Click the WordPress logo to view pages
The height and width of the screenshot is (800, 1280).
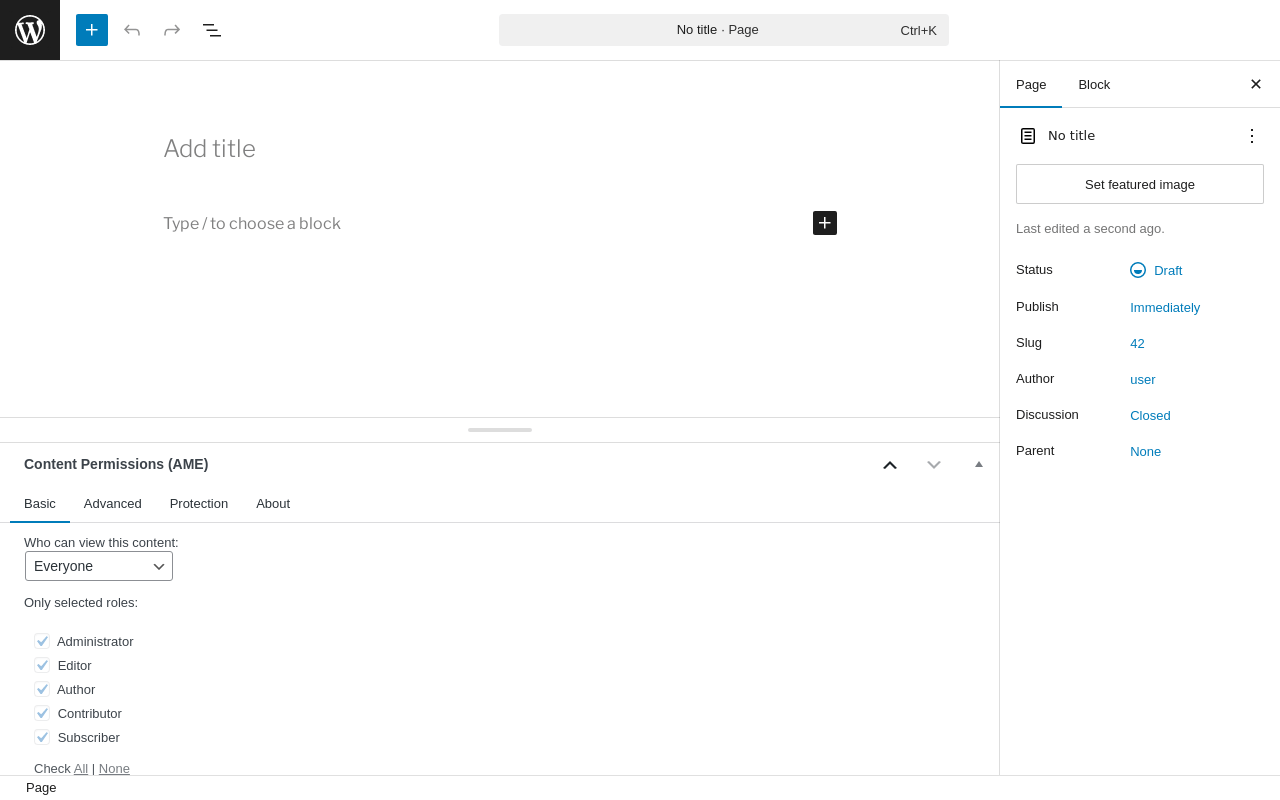[30, 30]
